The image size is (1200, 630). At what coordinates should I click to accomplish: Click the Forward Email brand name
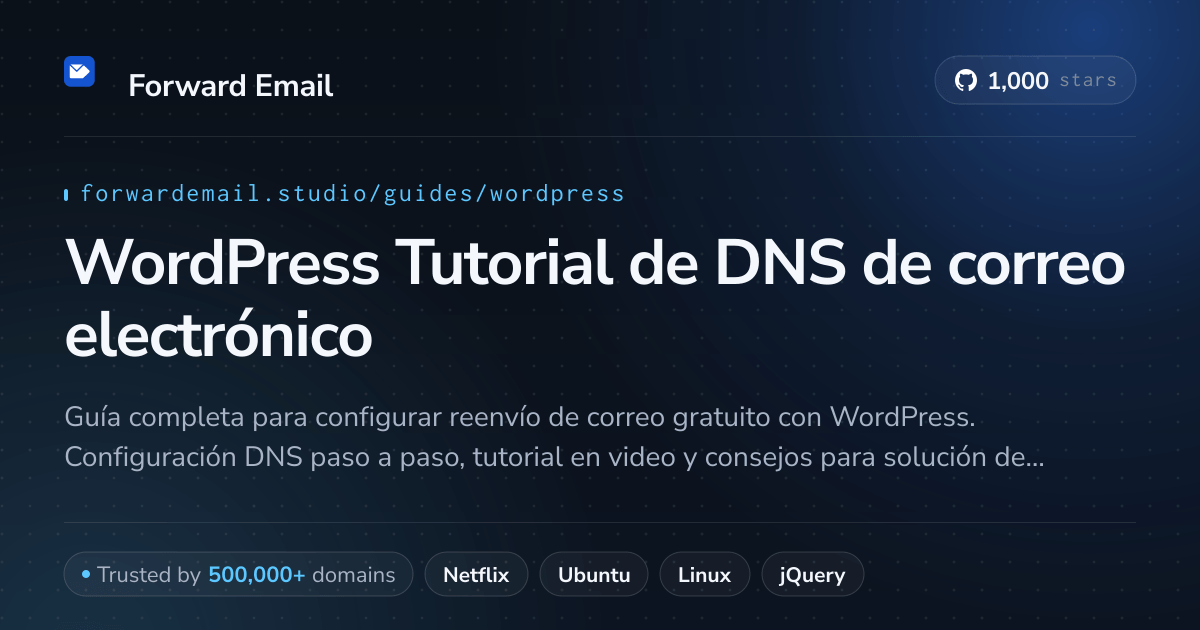(231, 86)
